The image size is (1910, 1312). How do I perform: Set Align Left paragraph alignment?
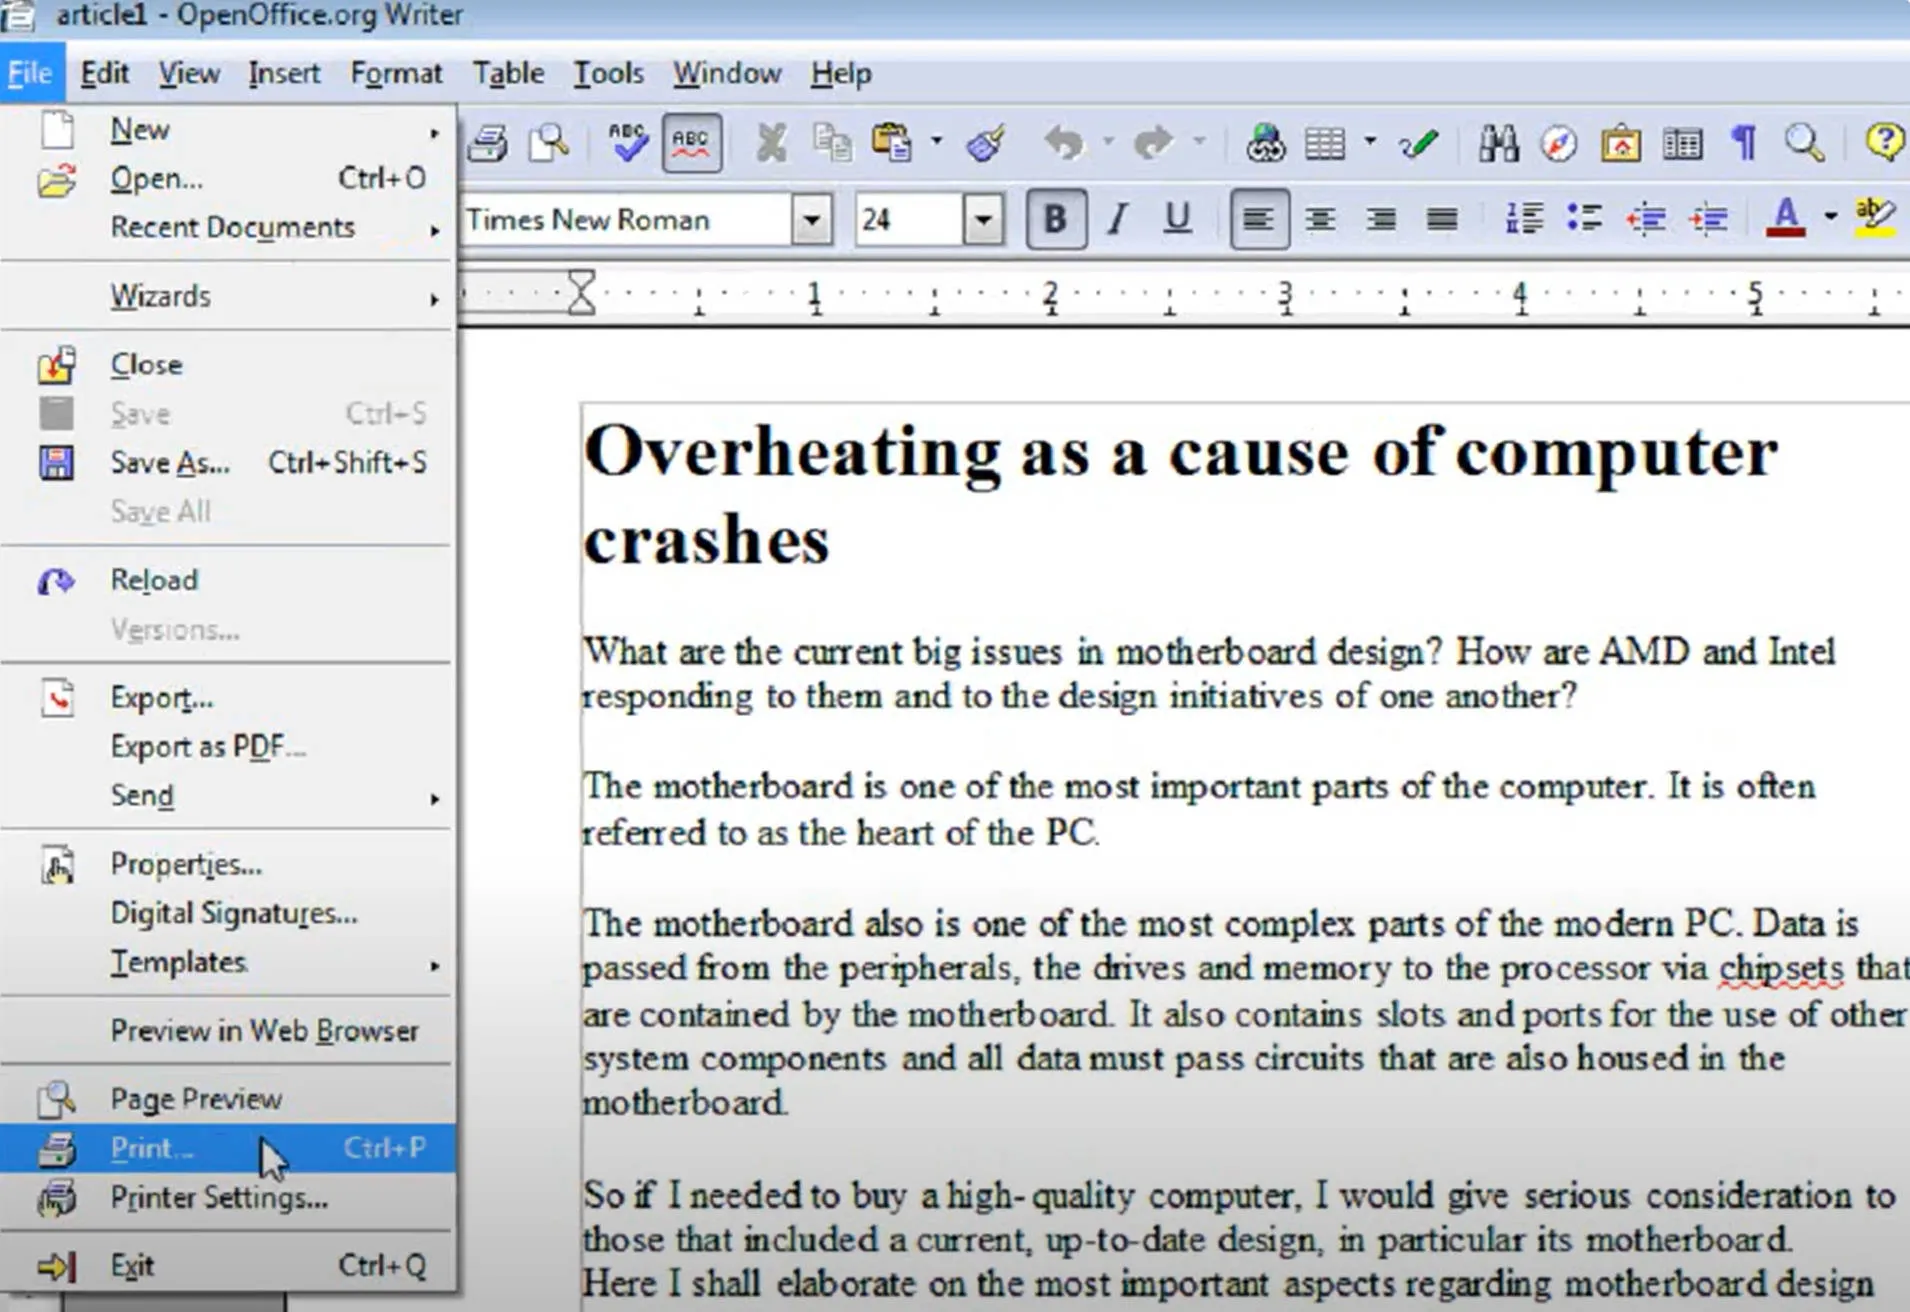click(x=1258, y=218)
